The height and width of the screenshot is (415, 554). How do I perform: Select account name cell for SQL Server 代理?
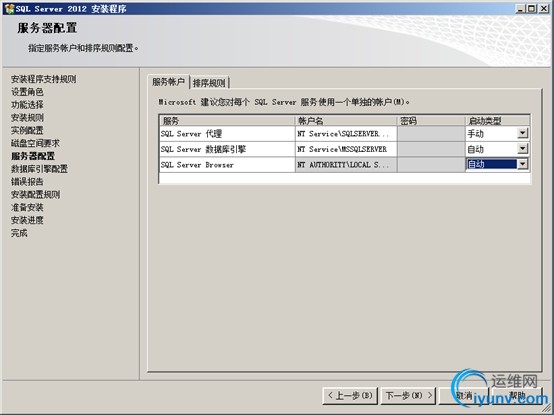[x=346, y=134]
